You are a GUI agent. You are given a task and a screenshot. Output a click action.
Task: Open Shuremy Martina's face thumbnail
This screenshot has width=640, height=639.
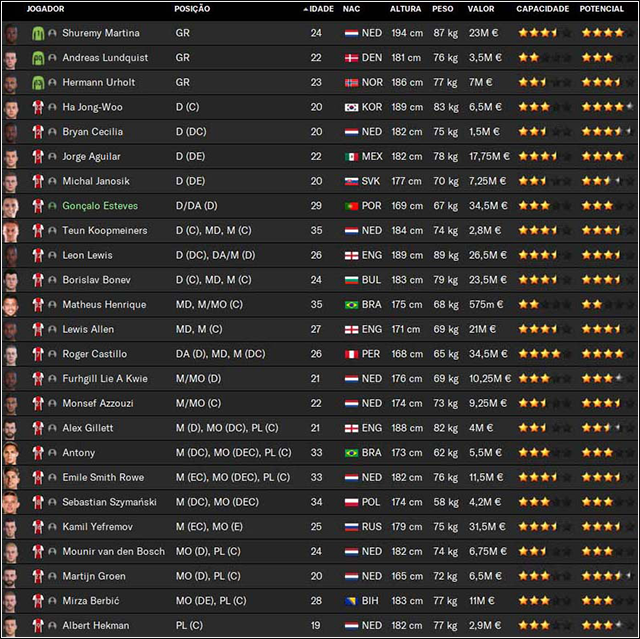11,34
